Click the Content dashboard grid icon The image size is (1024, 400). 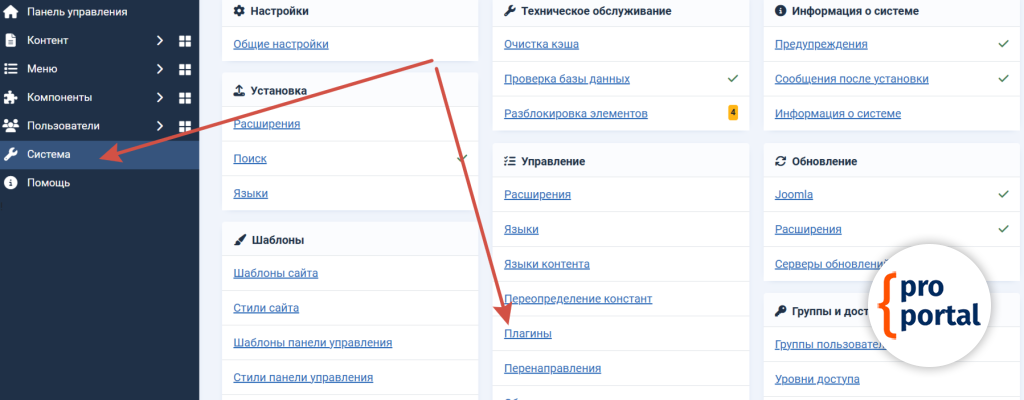(184, 41)
